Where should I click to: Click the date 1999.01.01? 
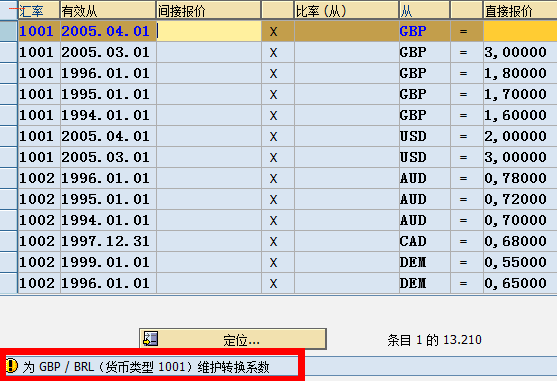106,262
